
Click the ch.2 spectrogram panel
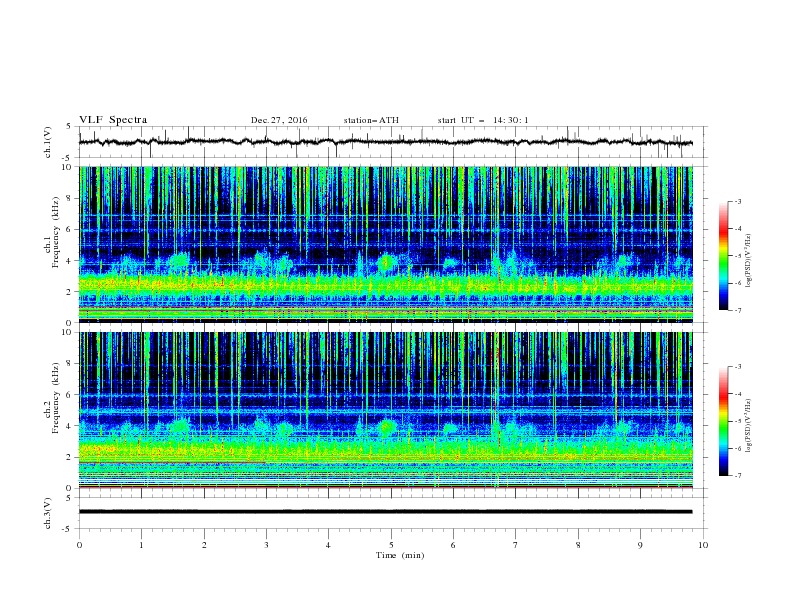[x=386, y=410]
